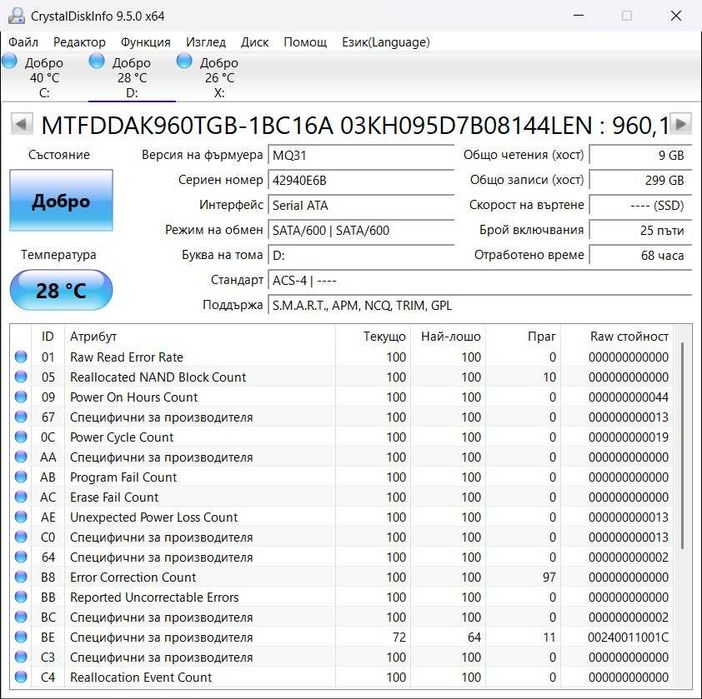Click total host reads value 9 GB

[641, 155]
